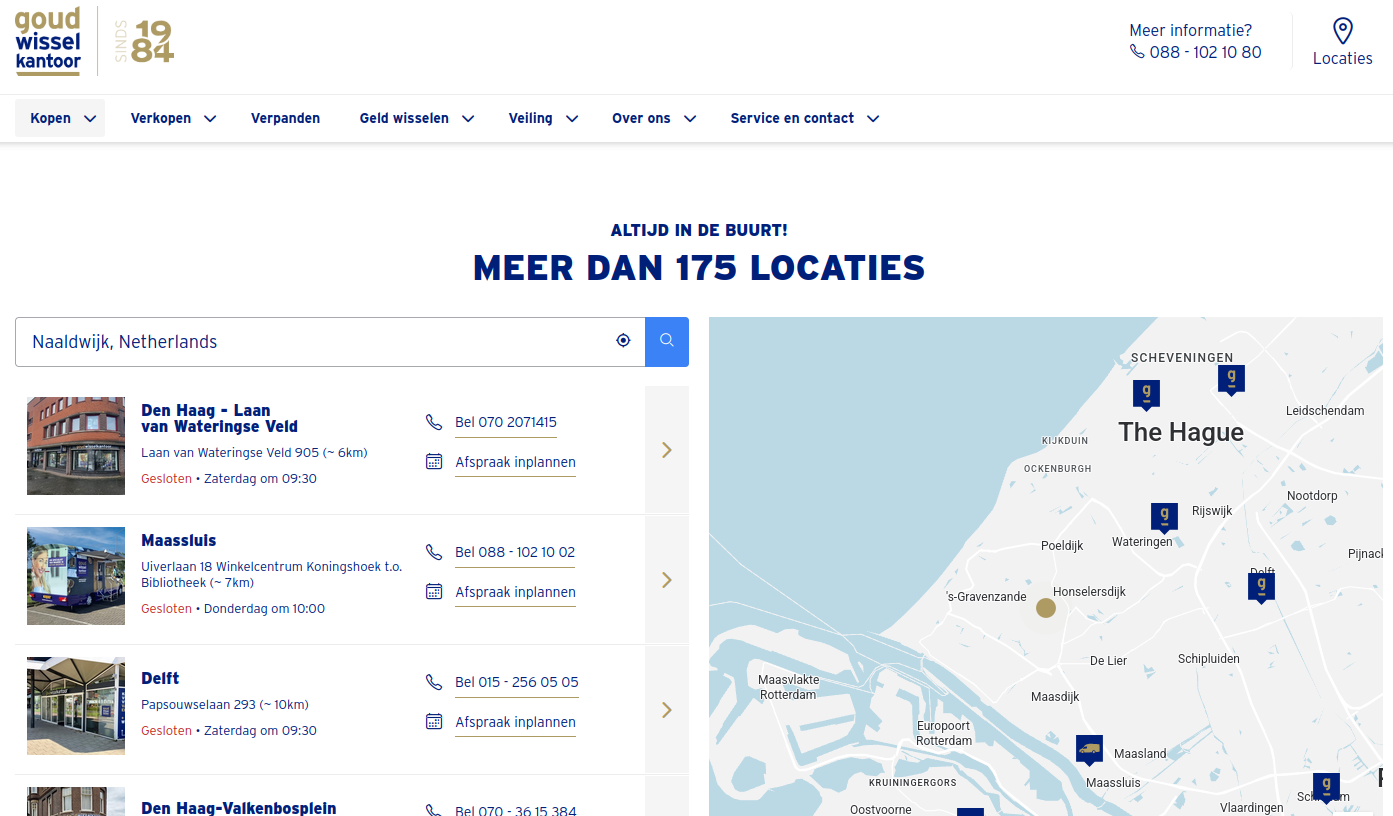Expand the Kopen dropdown menu

coord(61,118)
